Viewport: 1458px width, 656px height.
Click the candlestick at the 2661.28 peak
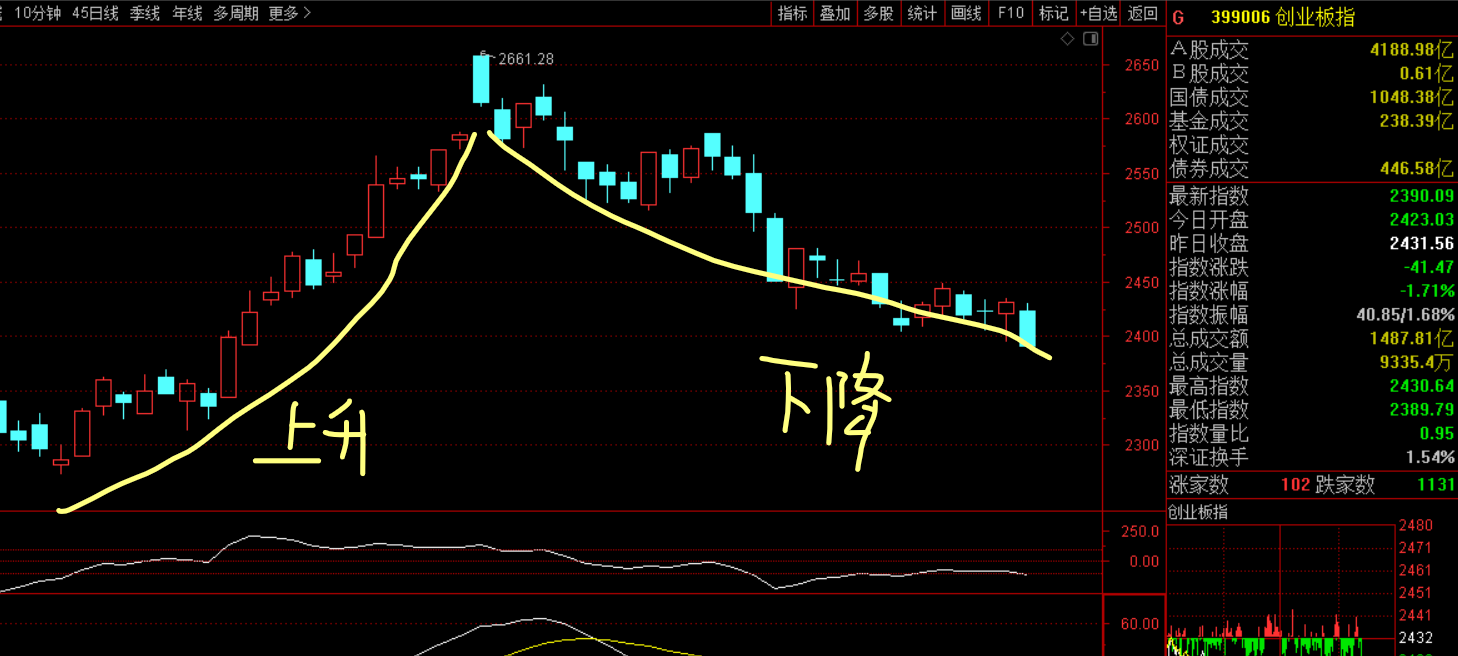pyautogui.click(x=482, y=80)
